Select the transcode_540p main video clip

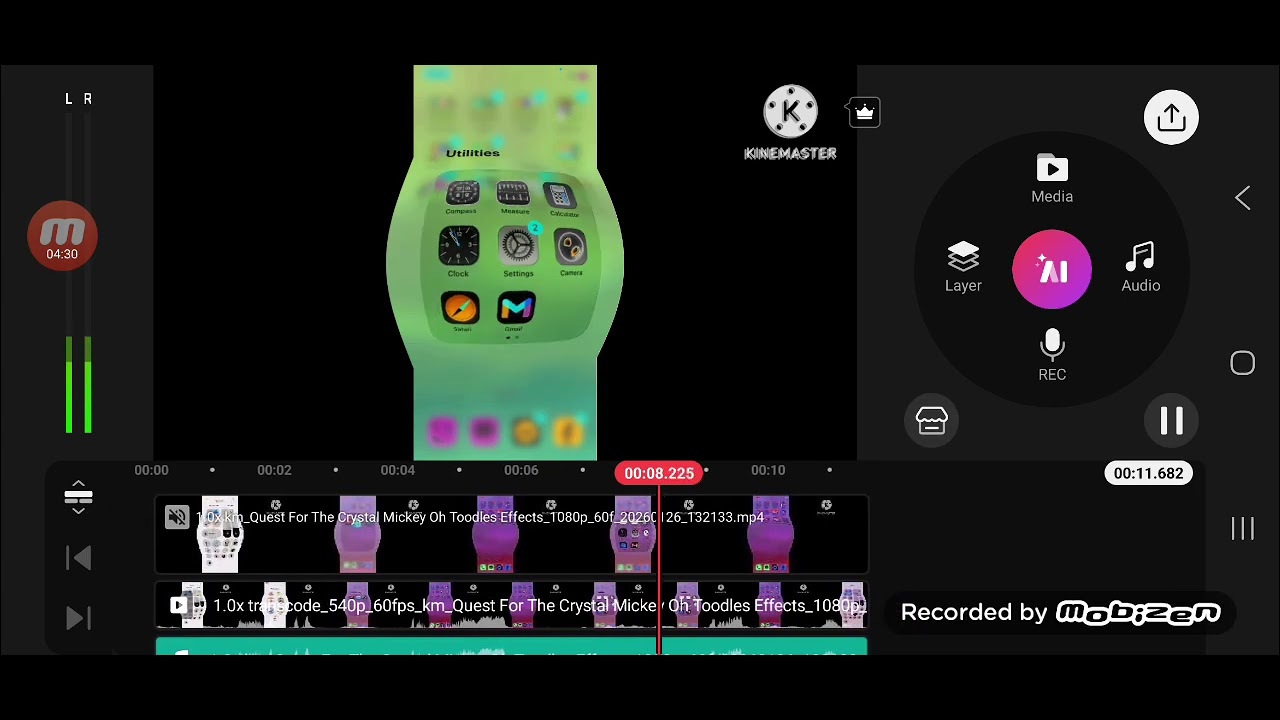coord(511,606)
